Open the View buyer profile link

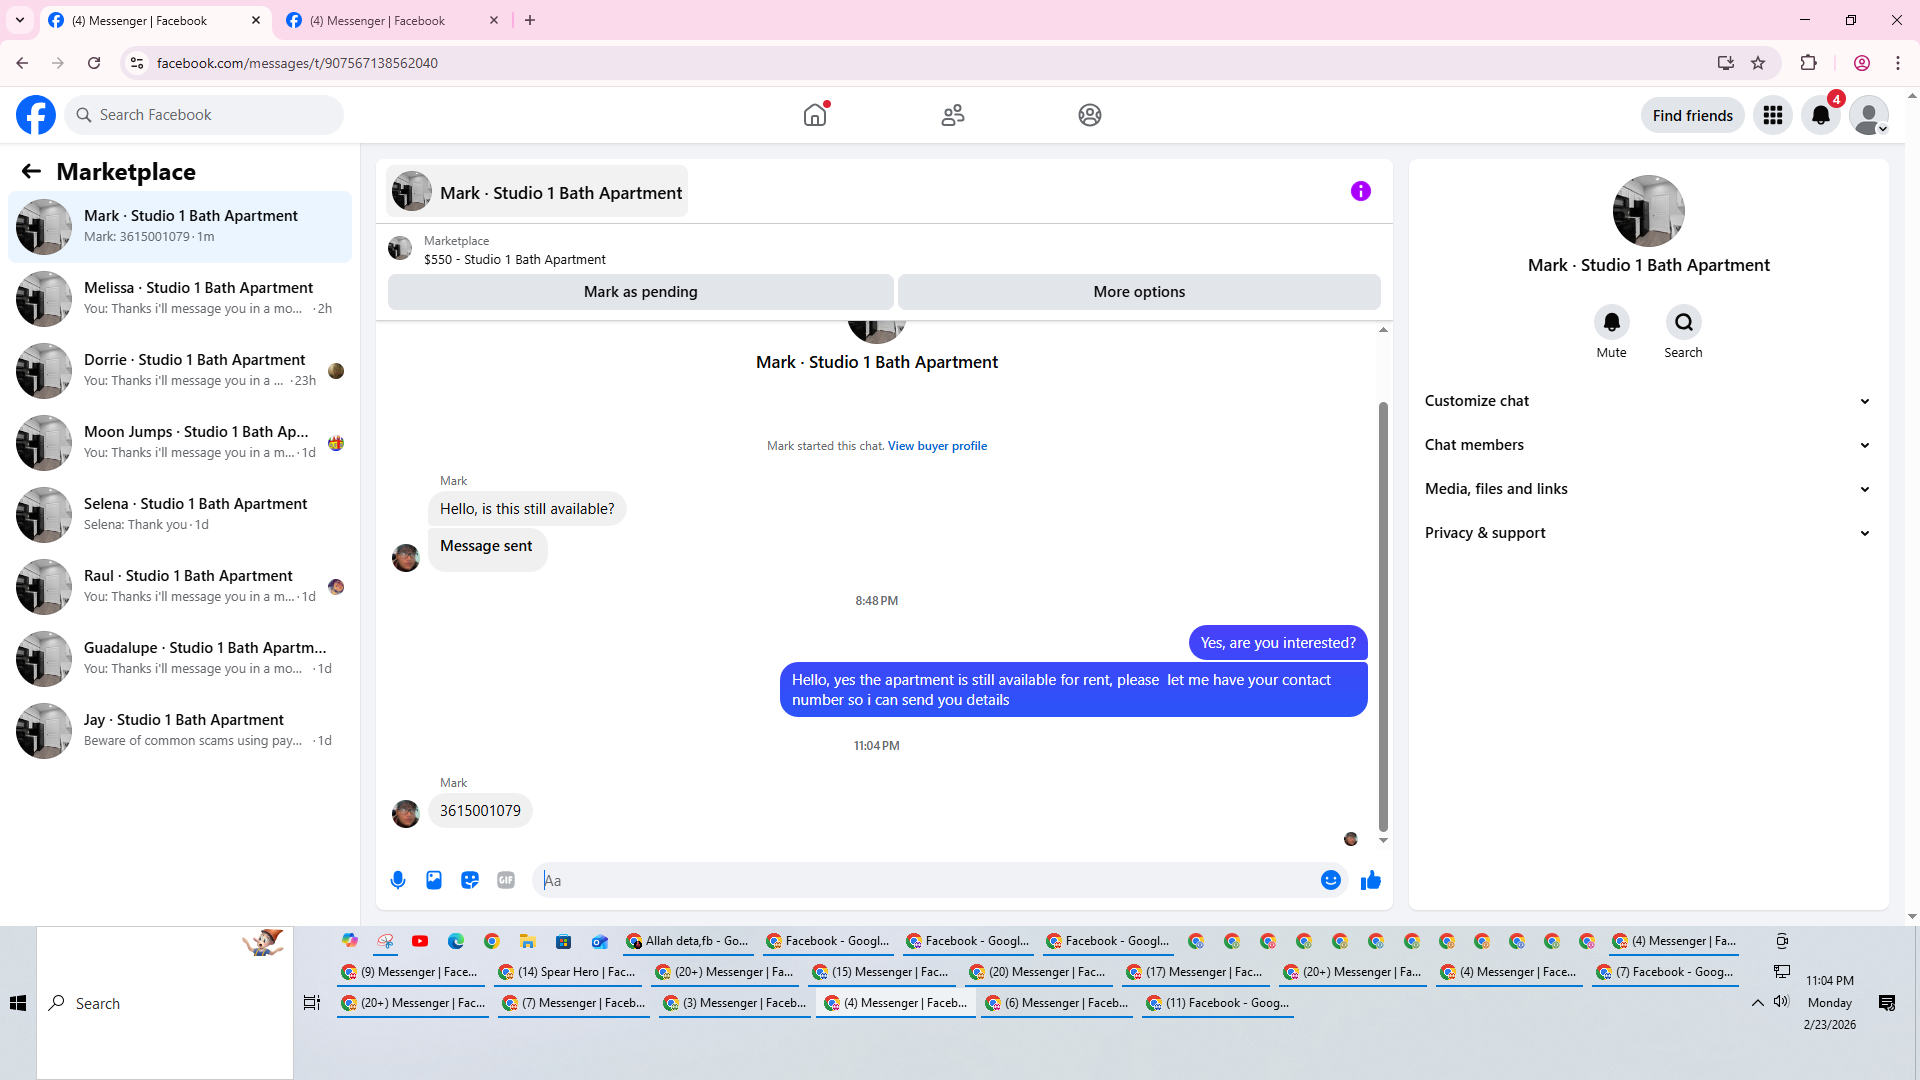click(937, 446)
